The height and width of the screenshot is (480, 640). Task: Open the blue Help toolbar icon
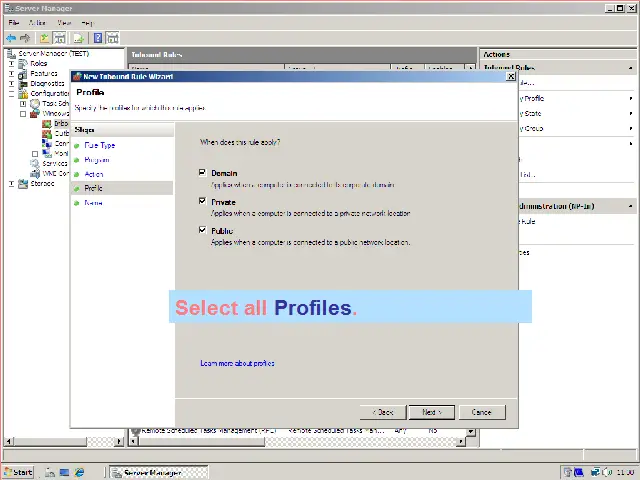(98, 38)
